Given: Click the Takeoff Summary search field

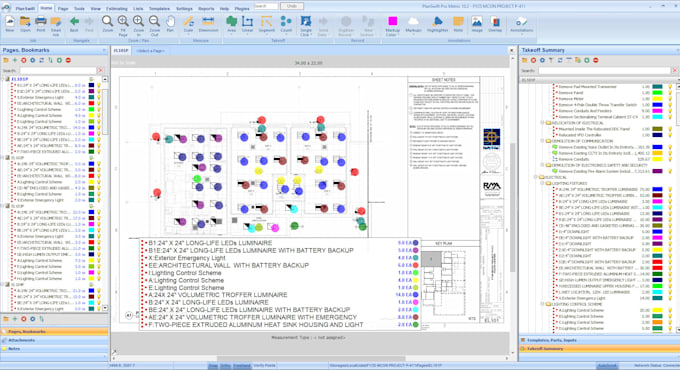Looking at the screenshot, I should 605,70.
